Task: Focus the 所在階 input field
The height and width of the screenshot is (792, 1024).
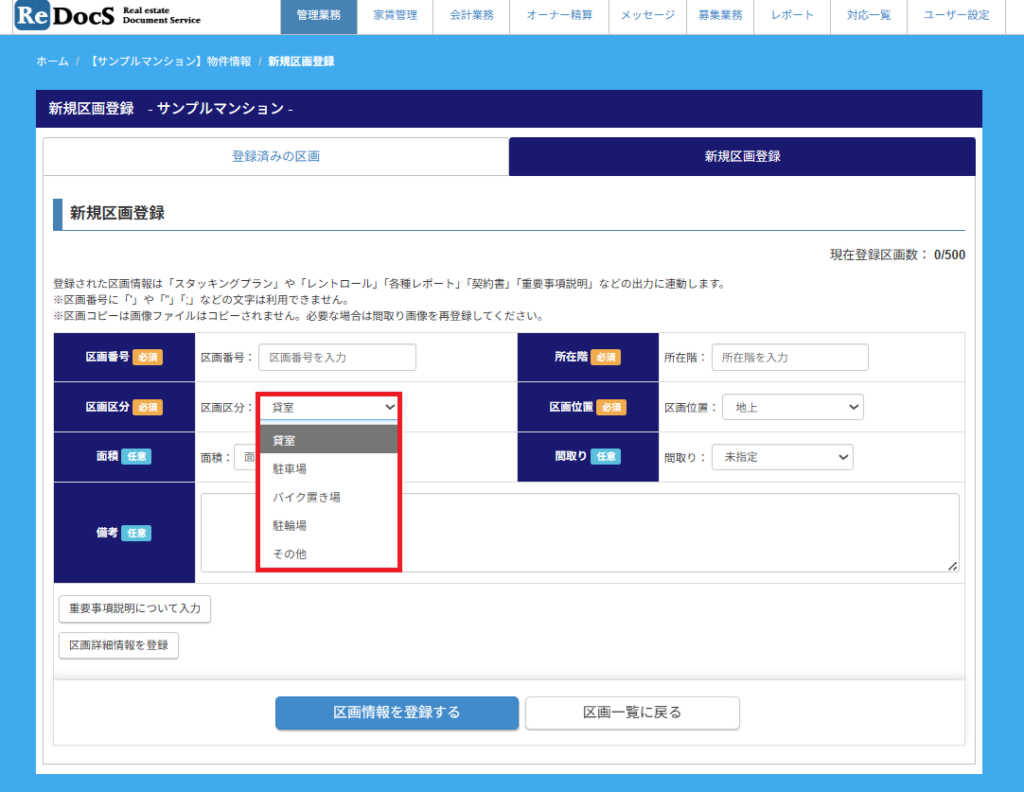Action: point(790,358)
